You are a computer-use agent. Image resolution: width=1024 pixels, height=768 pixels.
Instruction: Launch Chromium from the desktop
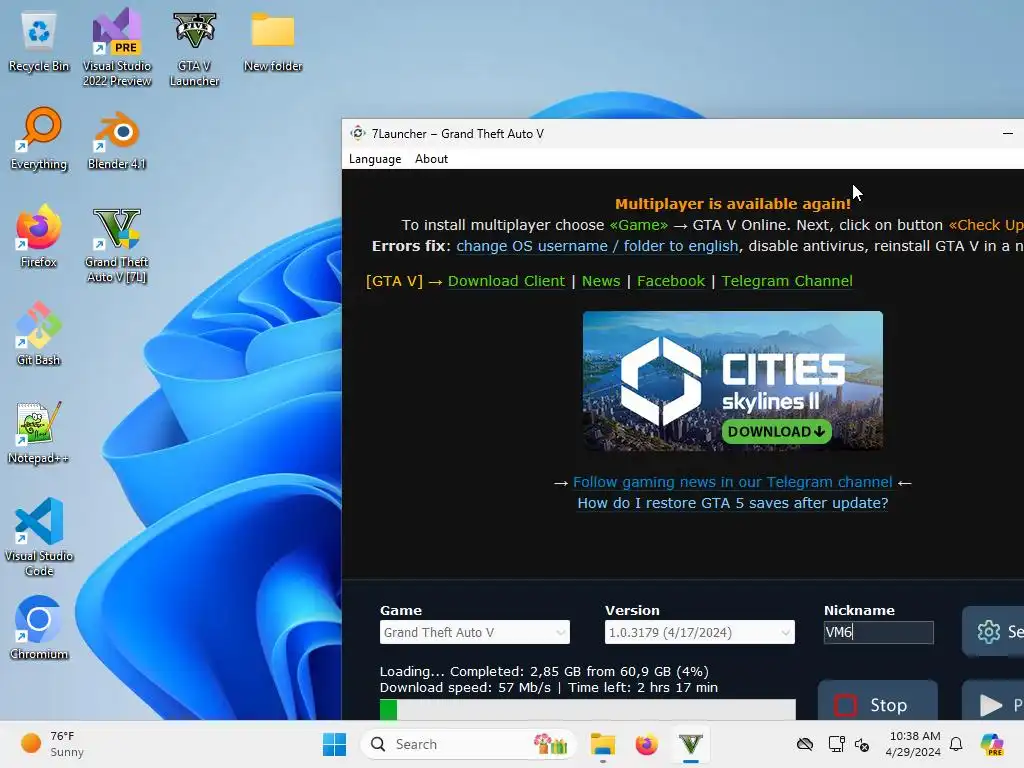(x=39, y=628)
